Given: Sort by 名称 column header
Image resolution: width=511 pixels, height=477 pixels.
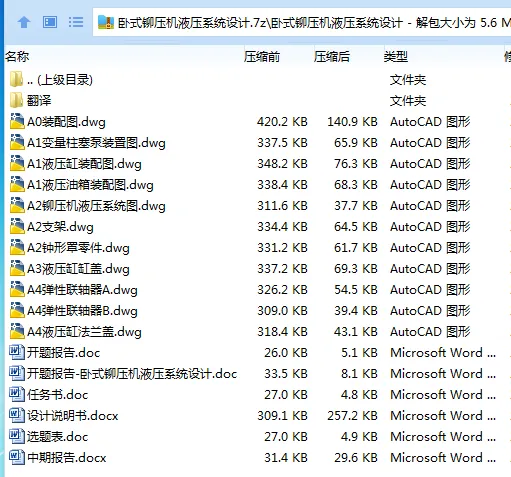Looking at the screenshot, I should (17, 57).
